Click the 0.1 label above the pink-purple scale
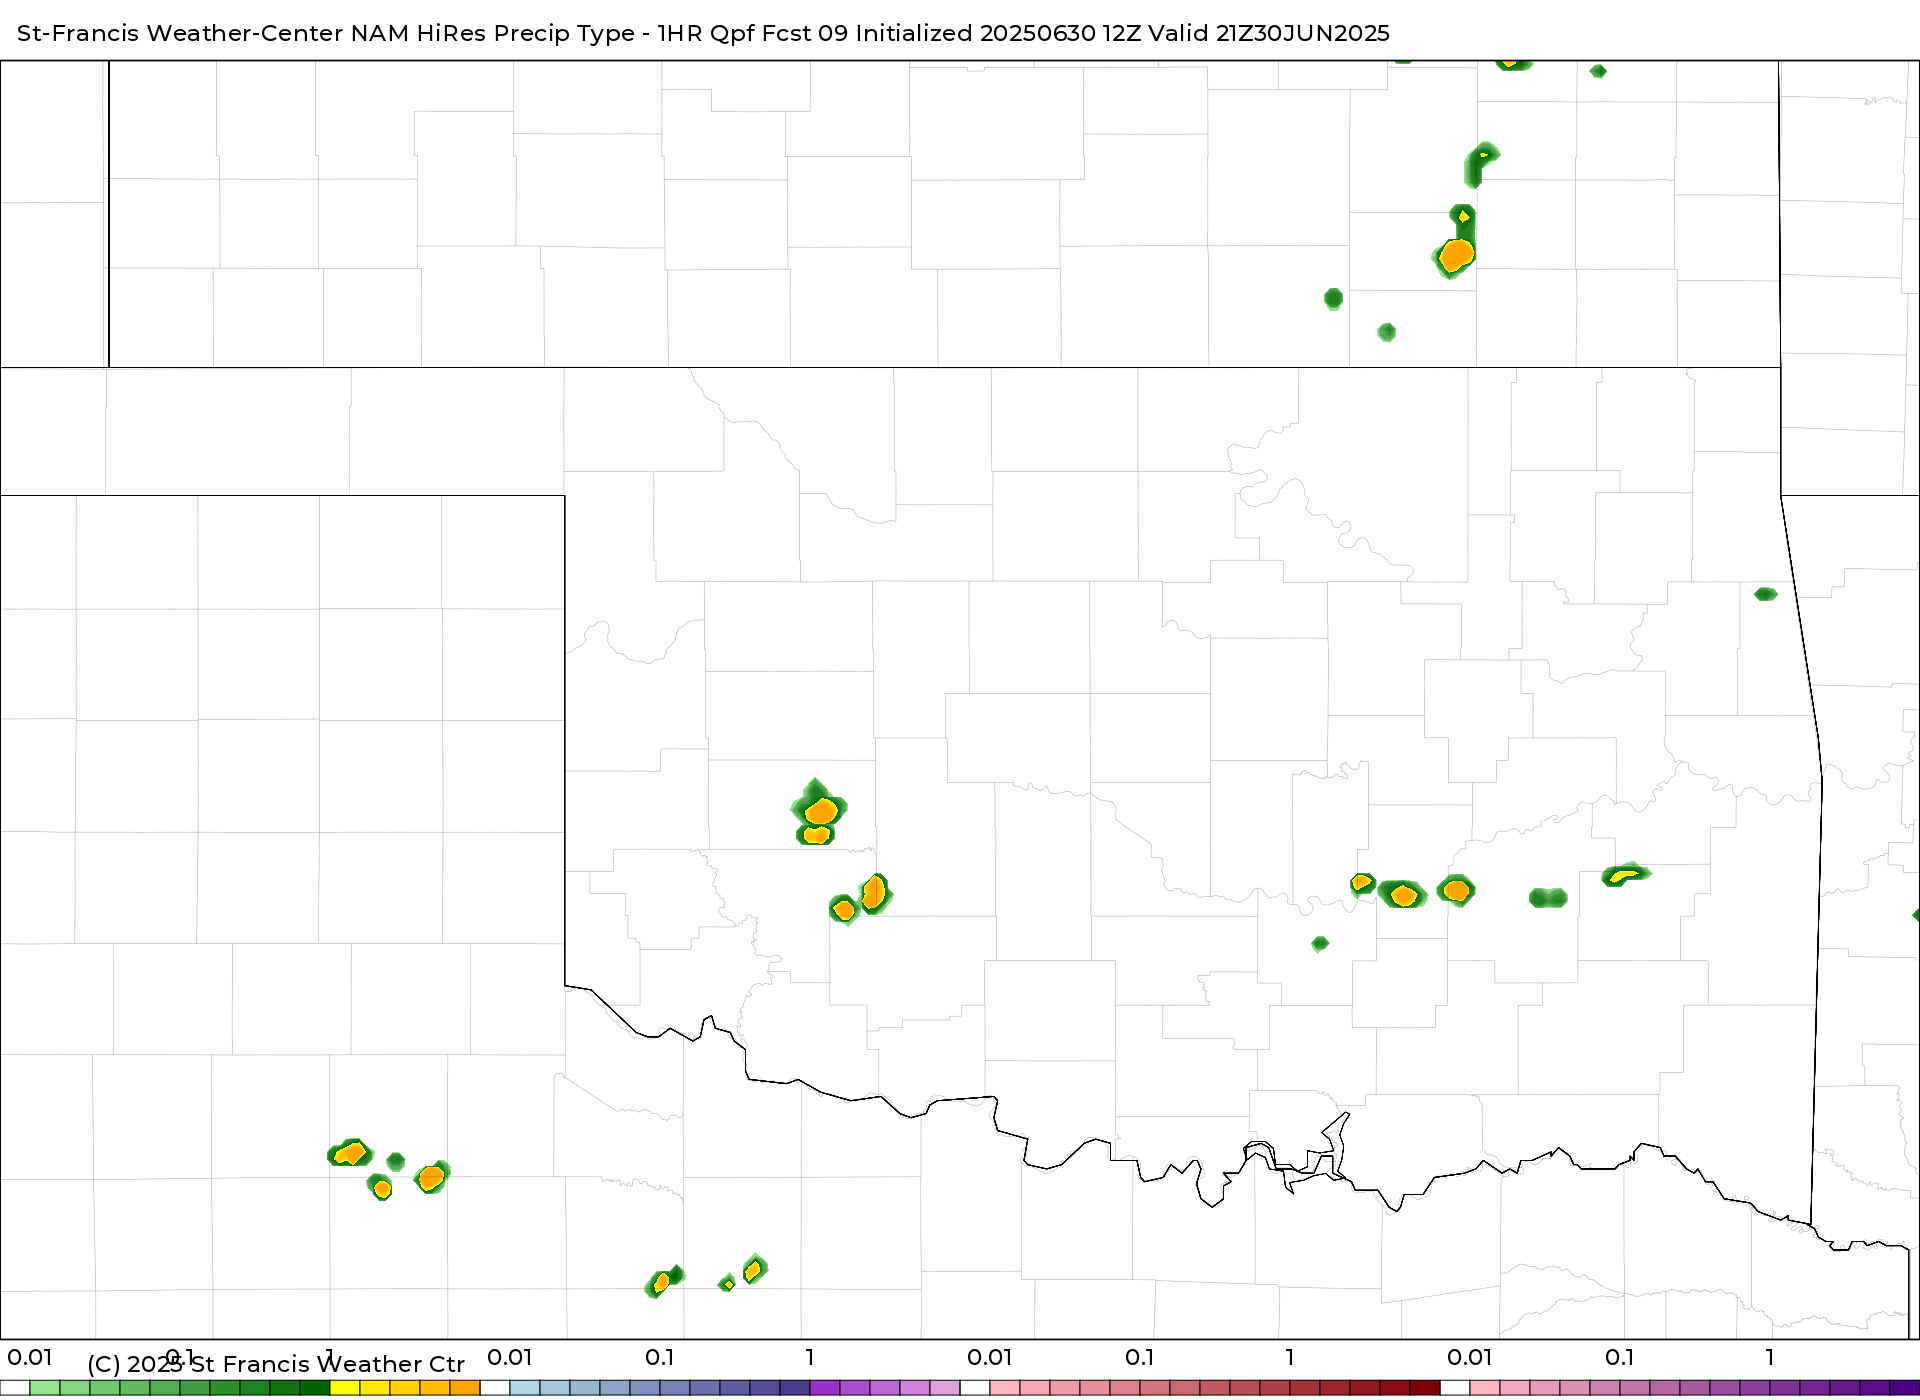This screenshot has width=1920, height=1400. tap(1620, 1357)
